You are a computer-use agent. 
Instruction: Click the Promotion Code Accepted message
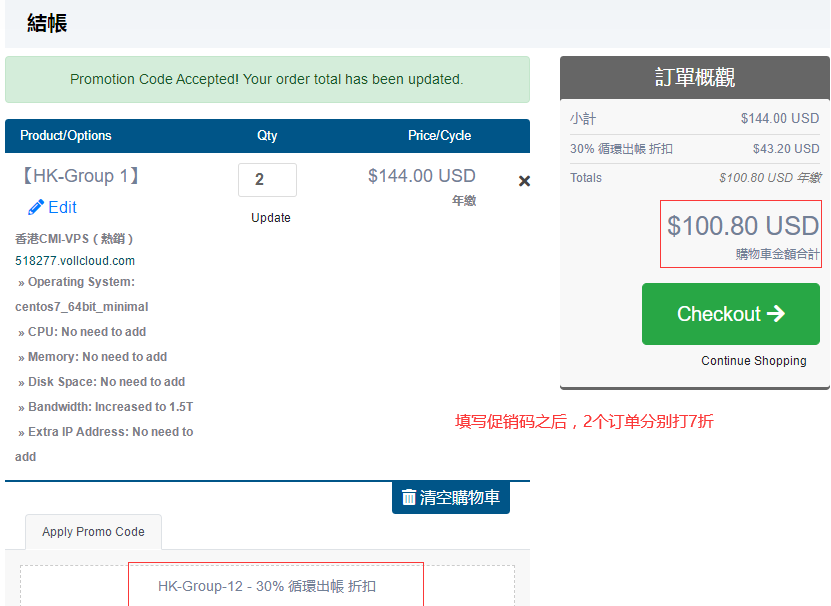(x=267, y=80)
